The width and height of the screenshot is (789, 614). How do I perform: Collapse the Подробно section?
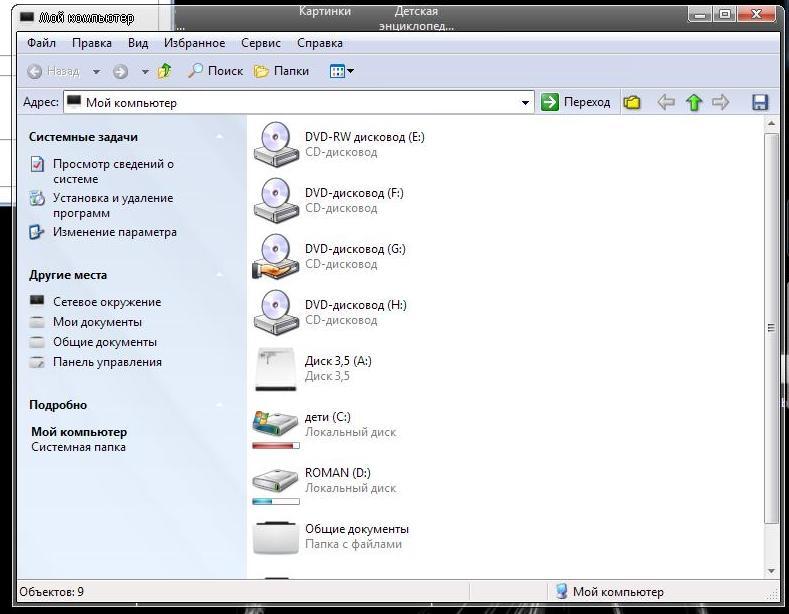coord(219,405)
